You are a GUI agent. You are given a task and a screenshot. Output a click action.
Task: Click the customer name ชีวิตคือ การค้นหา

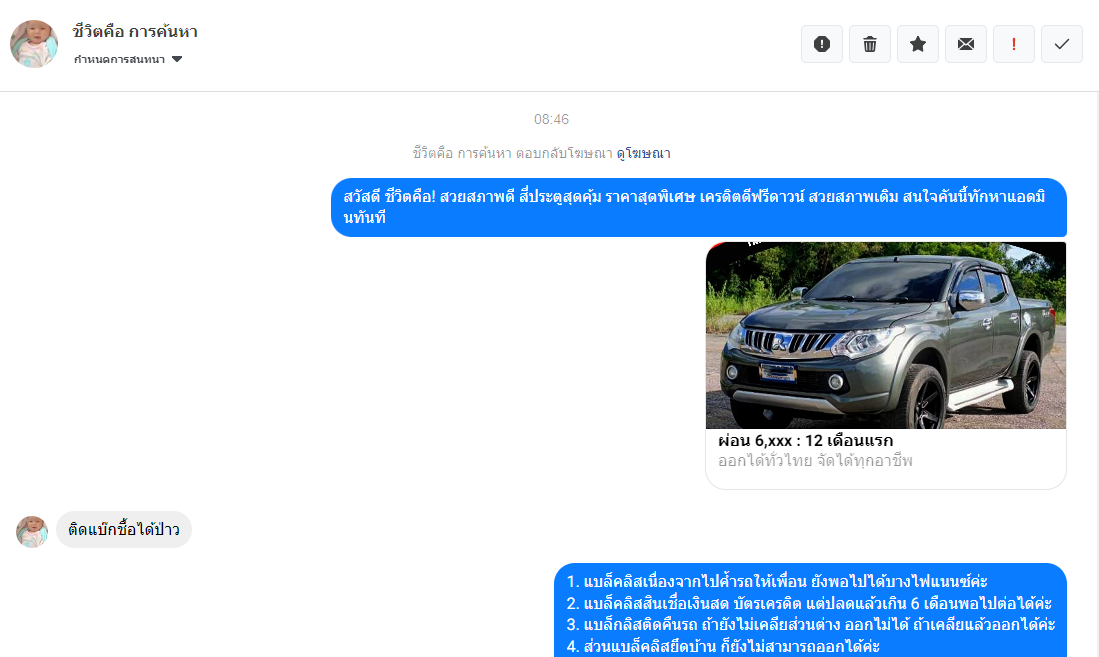[135, 32]
